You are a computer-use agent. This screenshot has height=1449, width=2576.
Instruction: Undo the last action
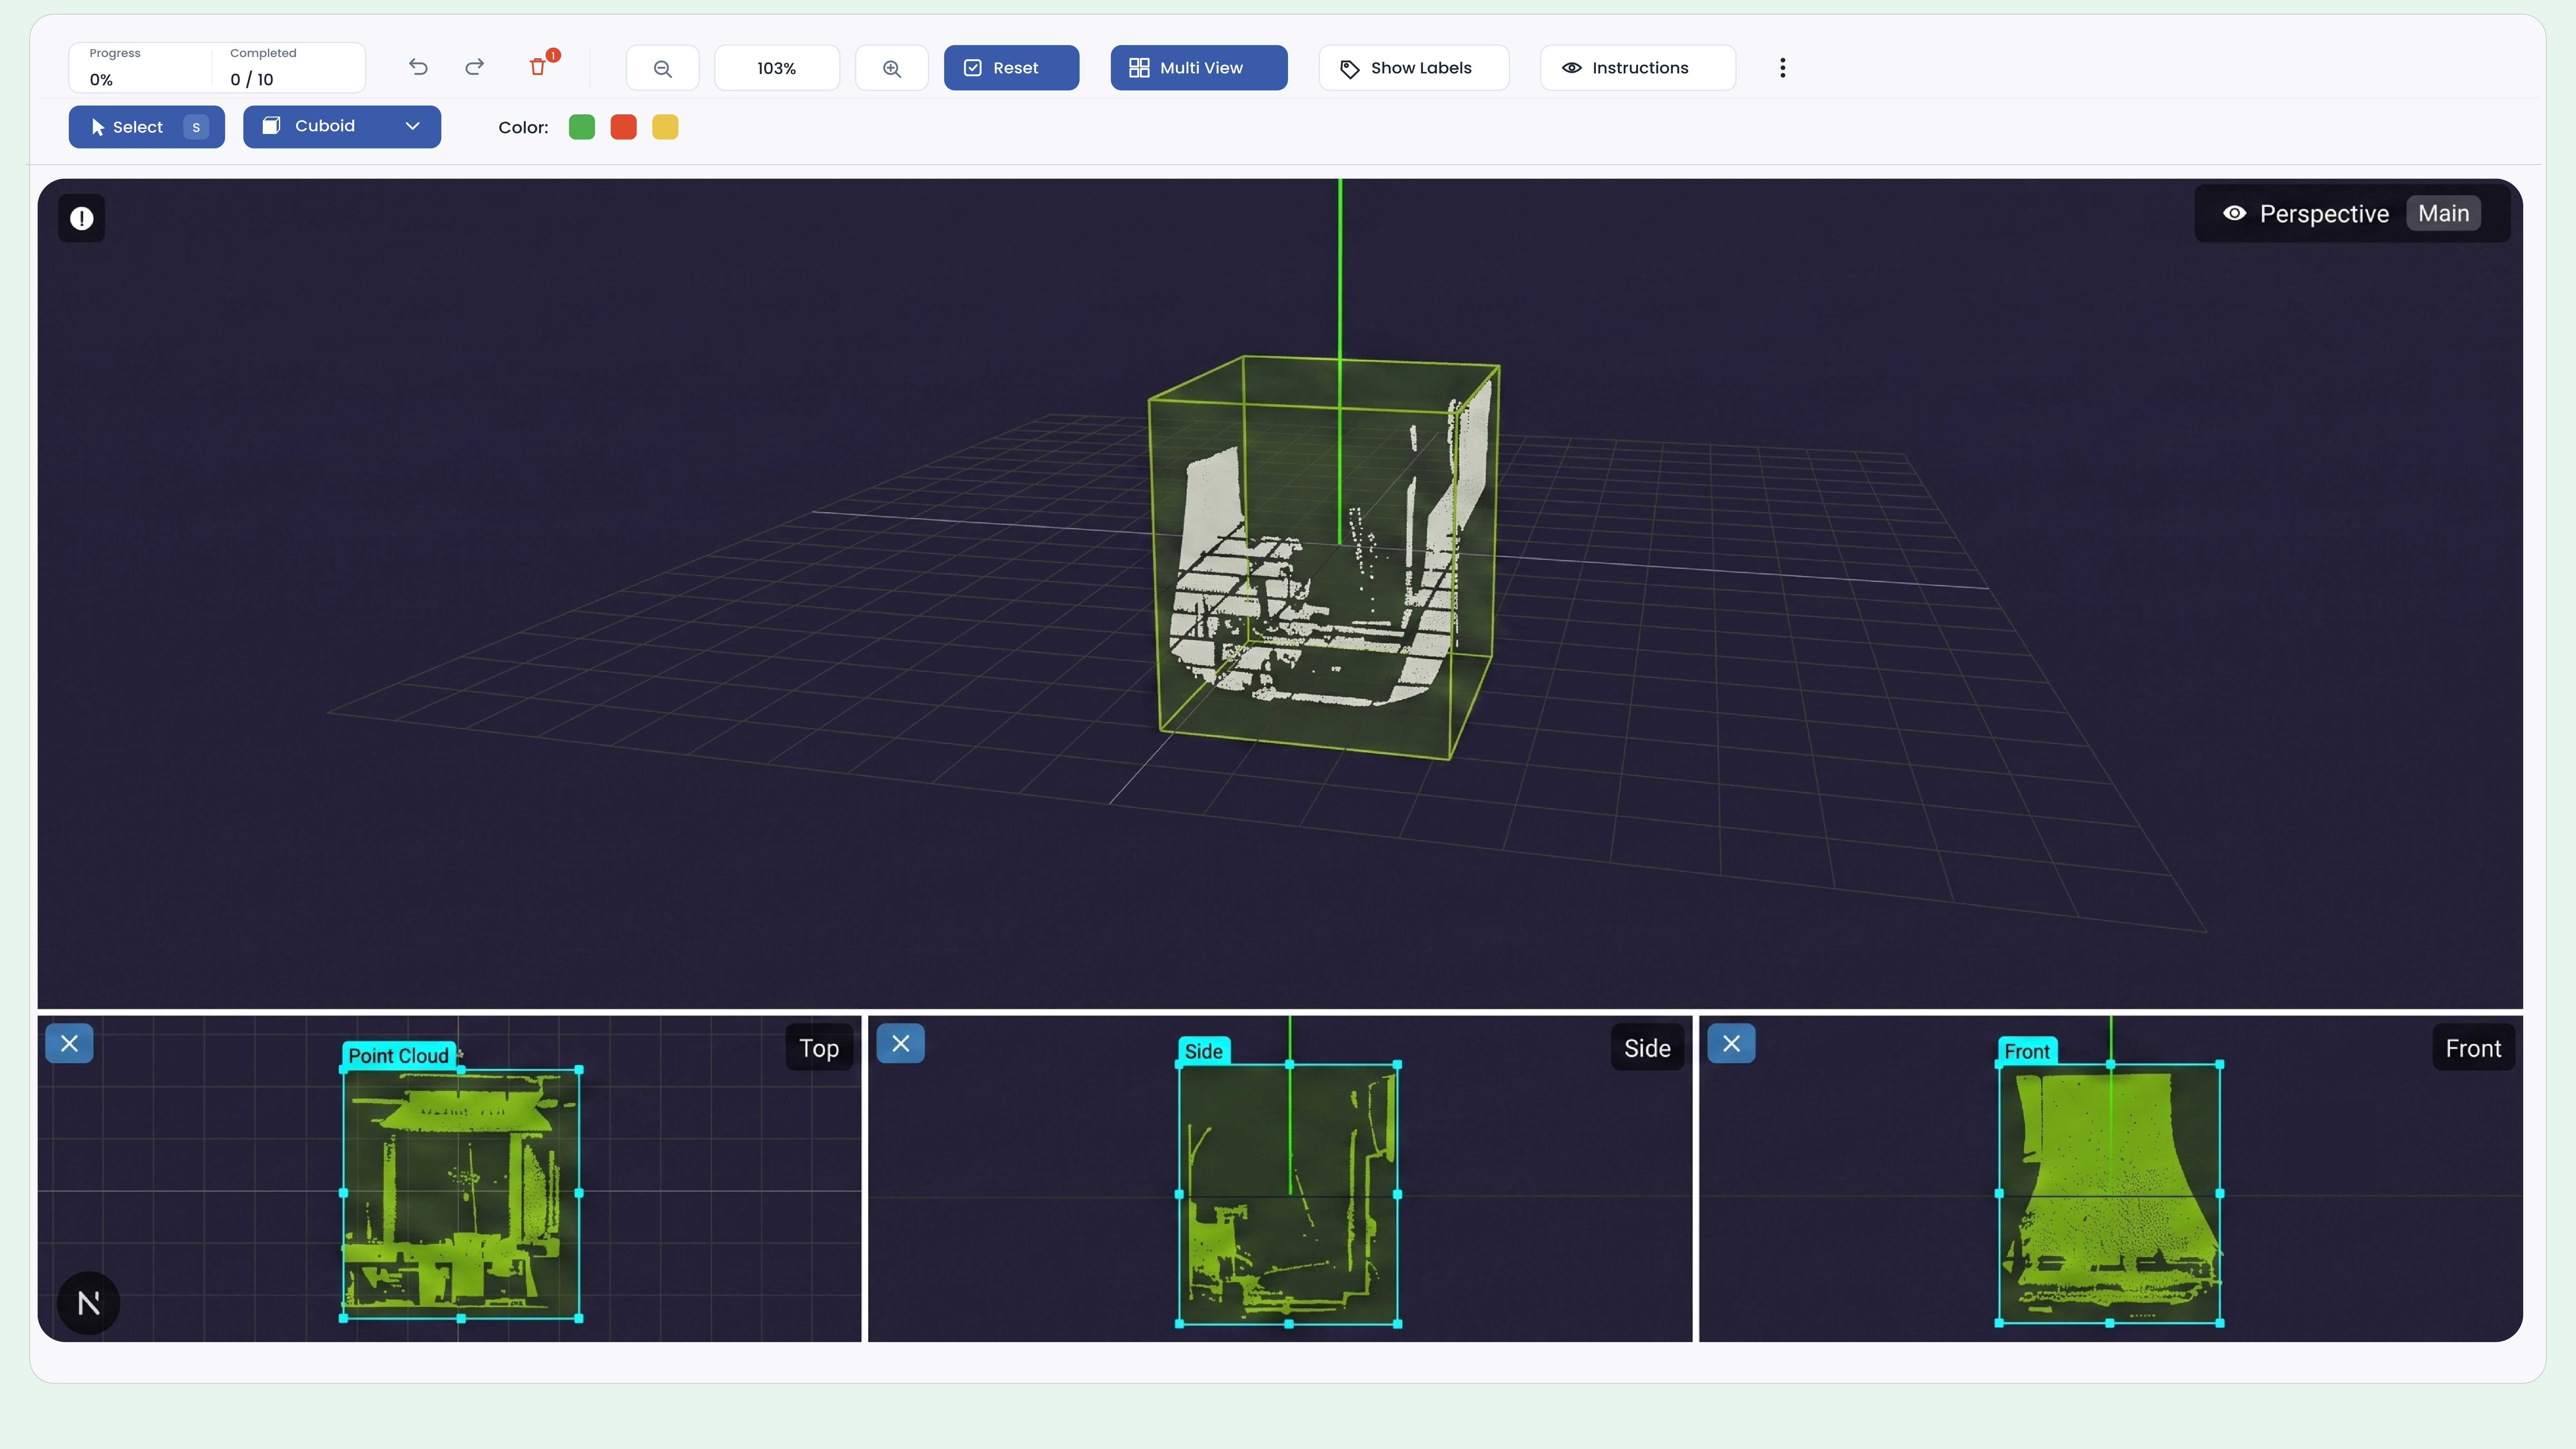coord(418,67)
